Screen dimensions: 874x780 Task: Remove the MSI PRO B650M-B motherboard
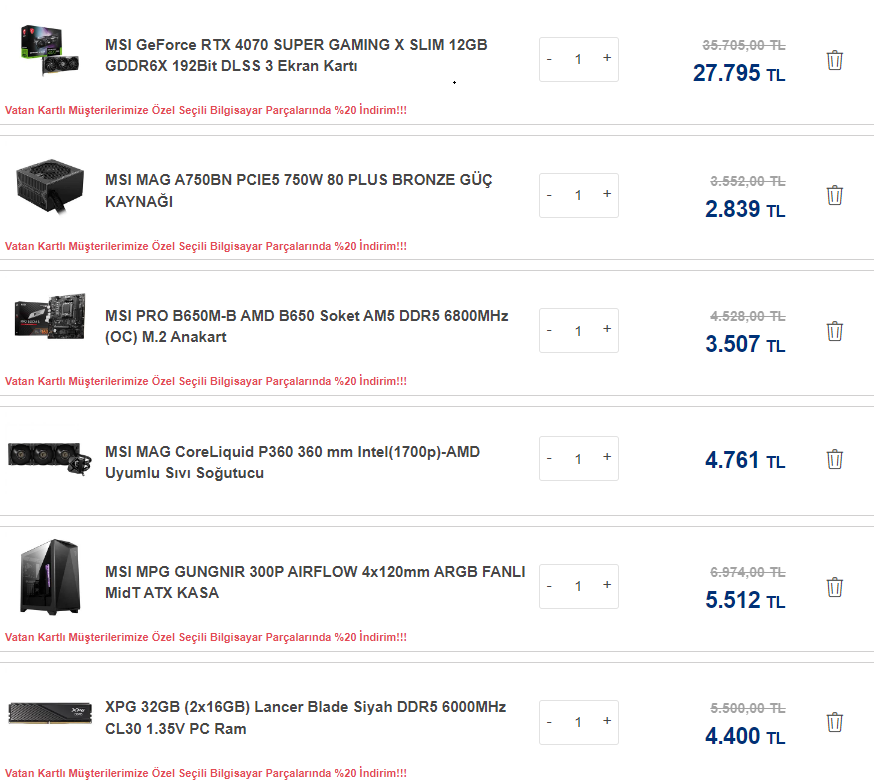[x=835, y=331]
